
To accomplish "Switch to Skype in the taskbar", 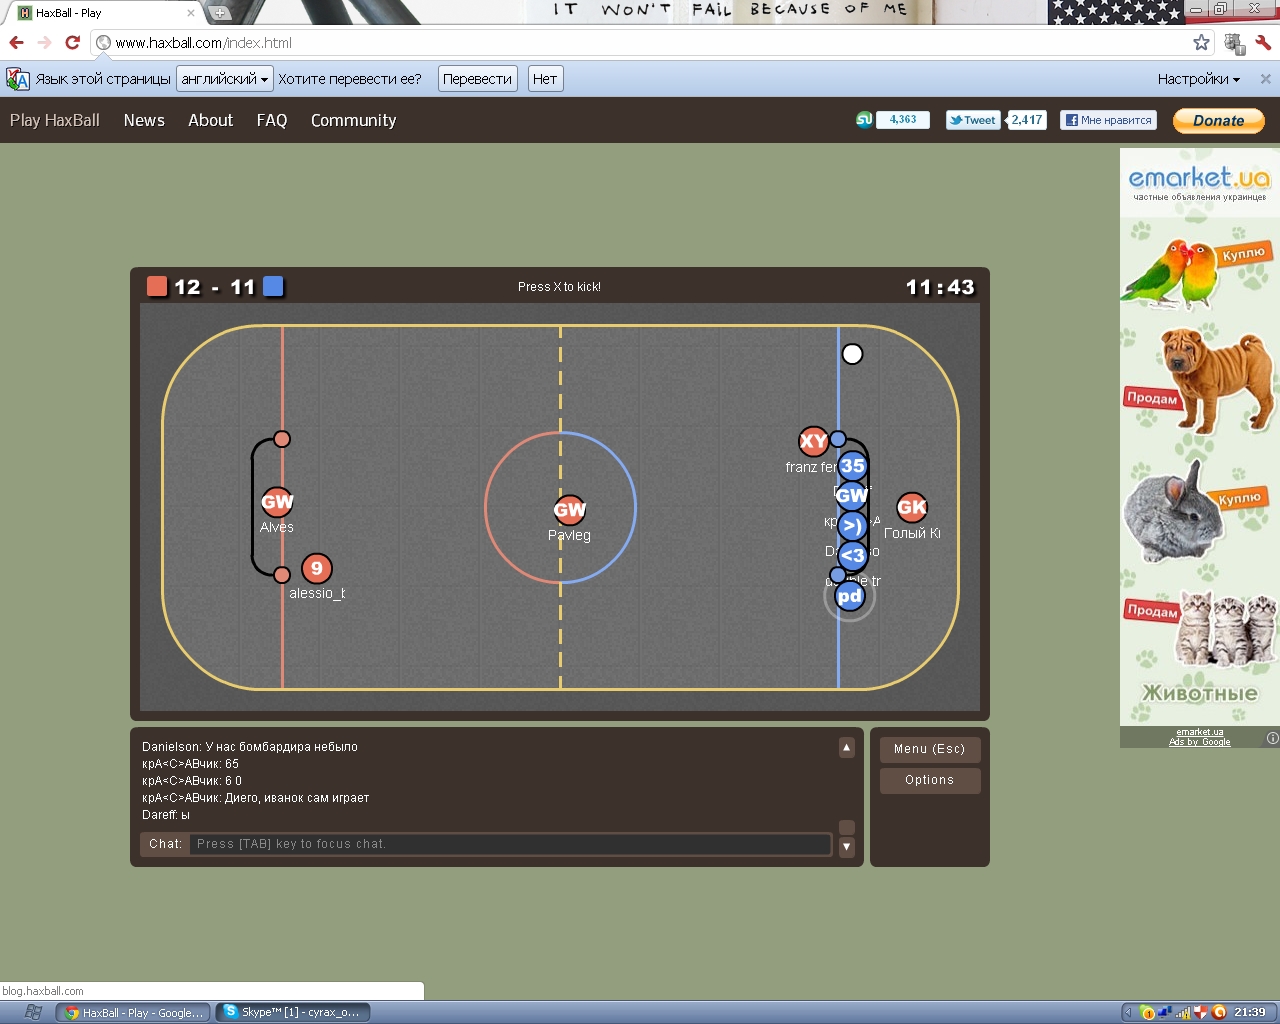I will (x=293, y=1012).
